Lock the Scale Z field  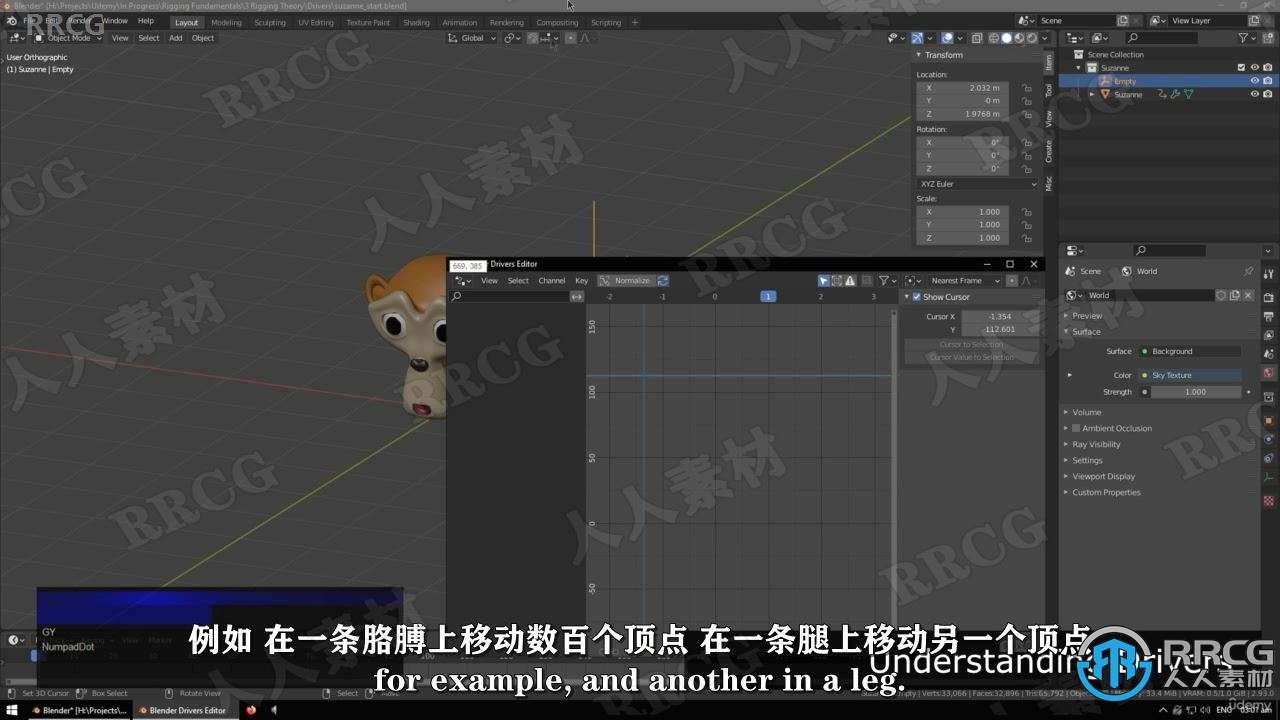[x=1026, y=238]
